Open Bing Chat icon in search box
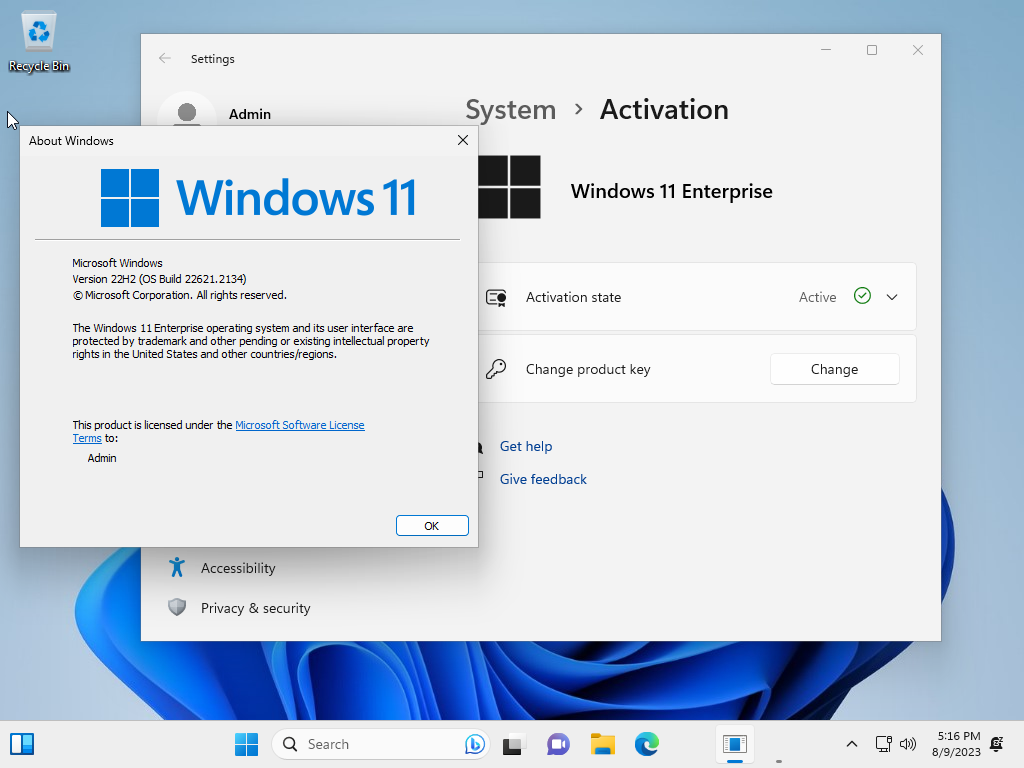The height and width of the screenshot is (768, 1024). click(x=475, y=744)
